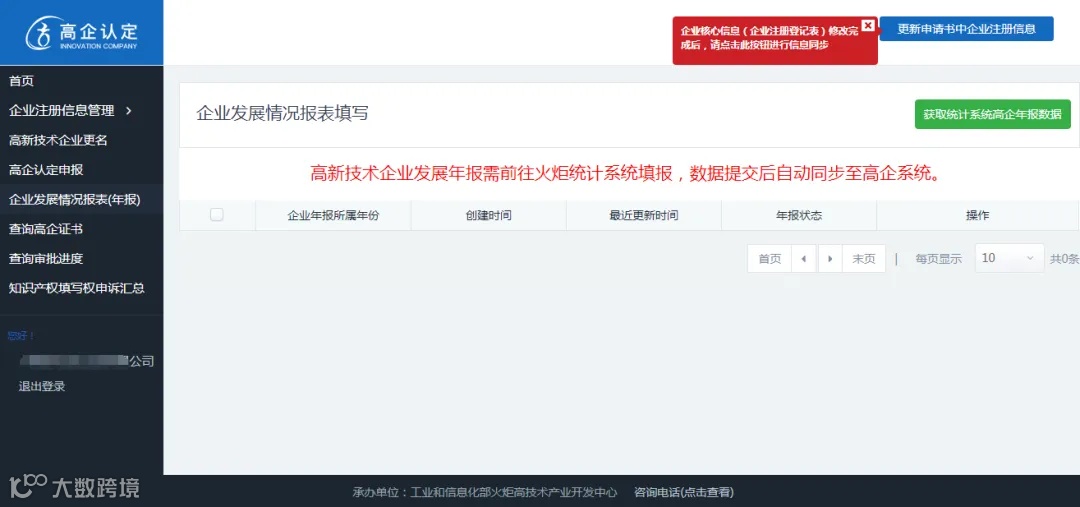Image resolution: width=1080 pixels, height=507 pixels.
Task: Open 查询审批进度
Action: click(46, 258)
